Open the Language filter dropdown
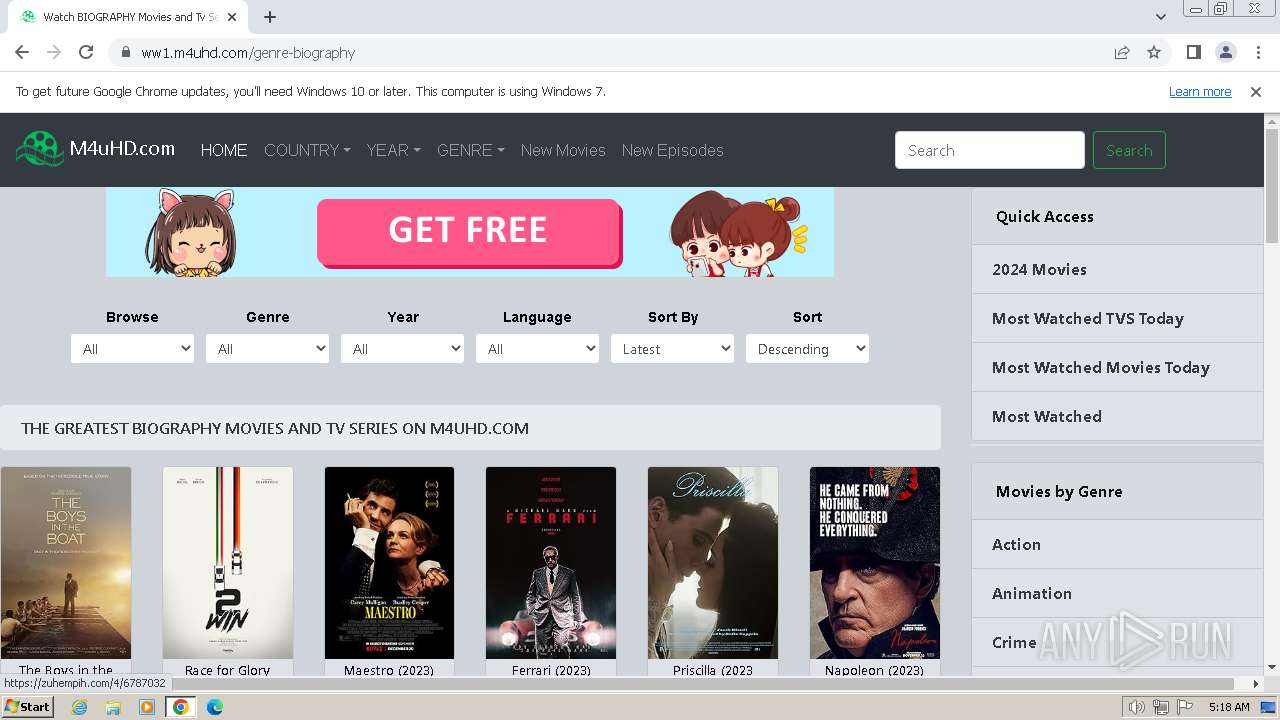 point(537,349)
